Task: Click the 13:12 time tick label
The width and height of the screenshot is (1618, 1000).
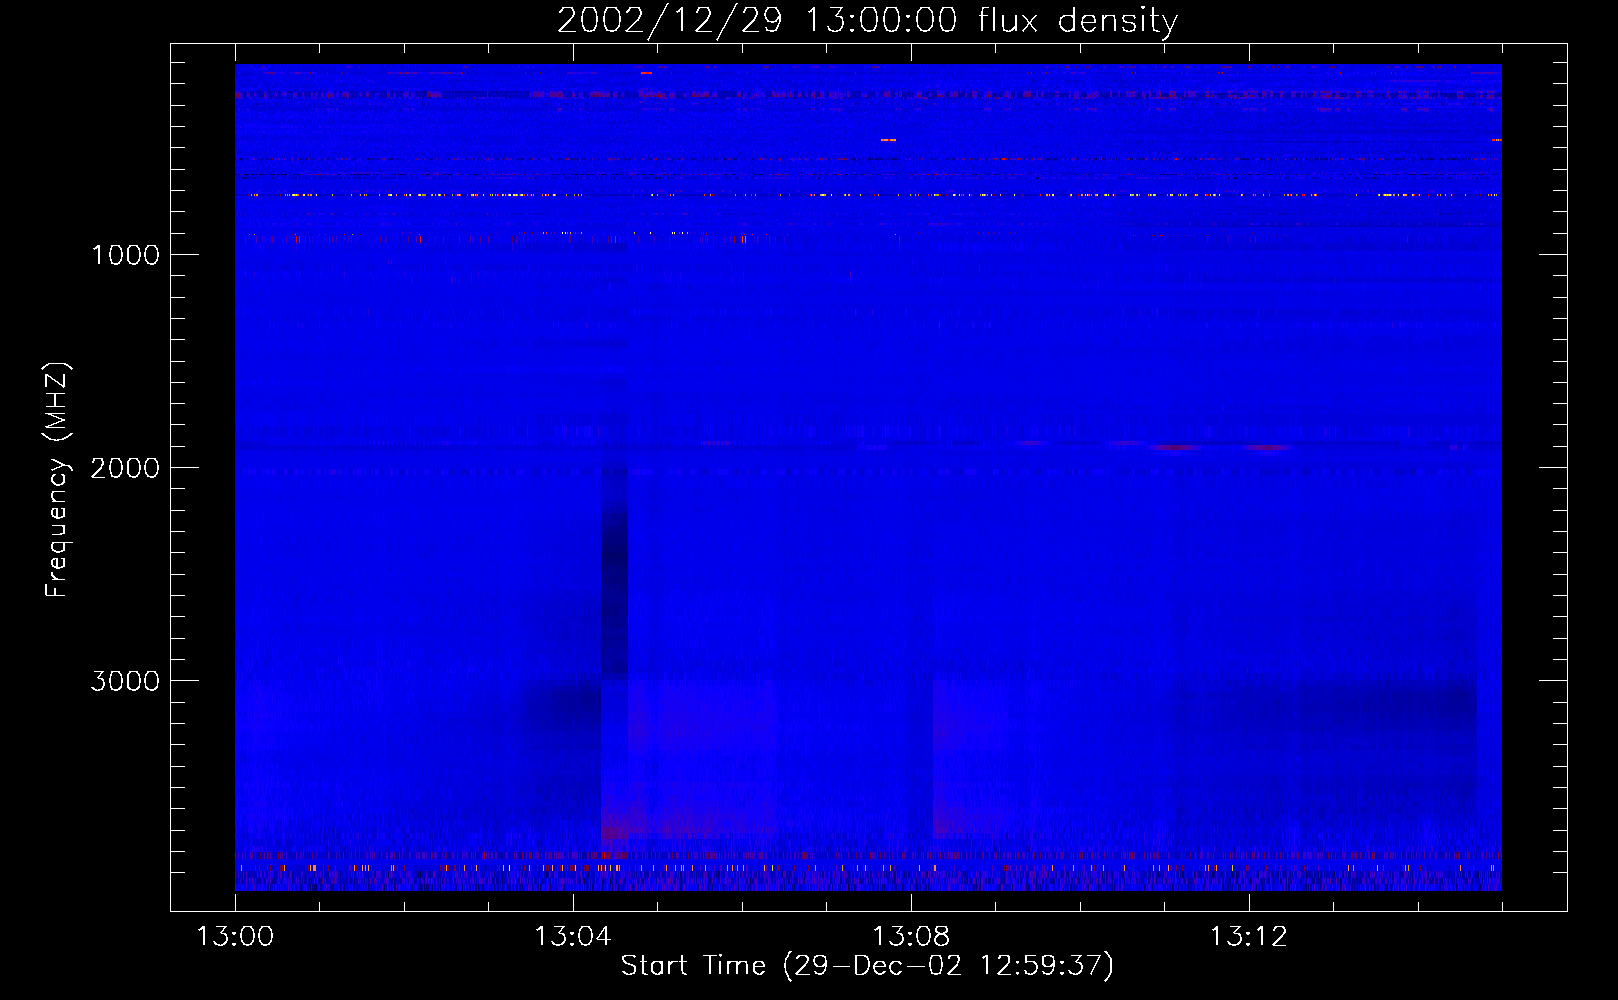Action: coord(1249,937)
